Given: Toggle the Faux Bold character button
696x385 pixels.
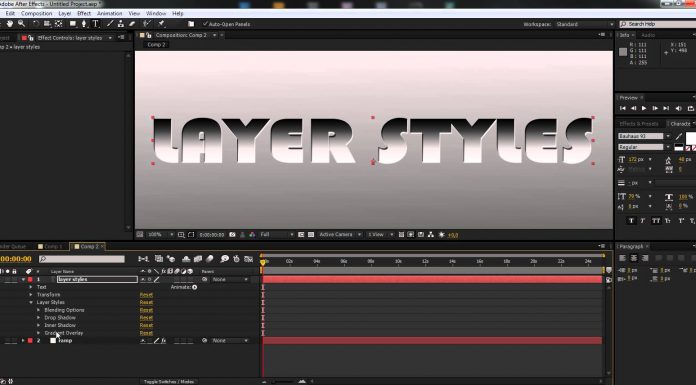Looking at the screenshot, I should click(x=631, y=220).
